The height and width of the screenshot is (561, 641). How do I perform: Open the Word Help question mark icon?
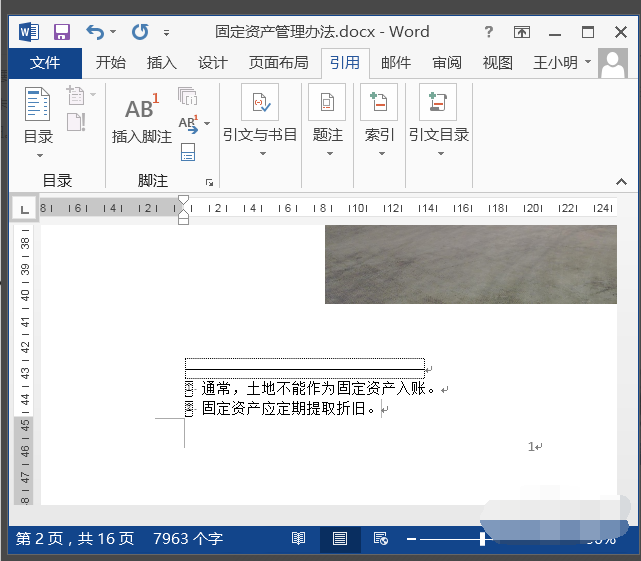click(488, 32)
